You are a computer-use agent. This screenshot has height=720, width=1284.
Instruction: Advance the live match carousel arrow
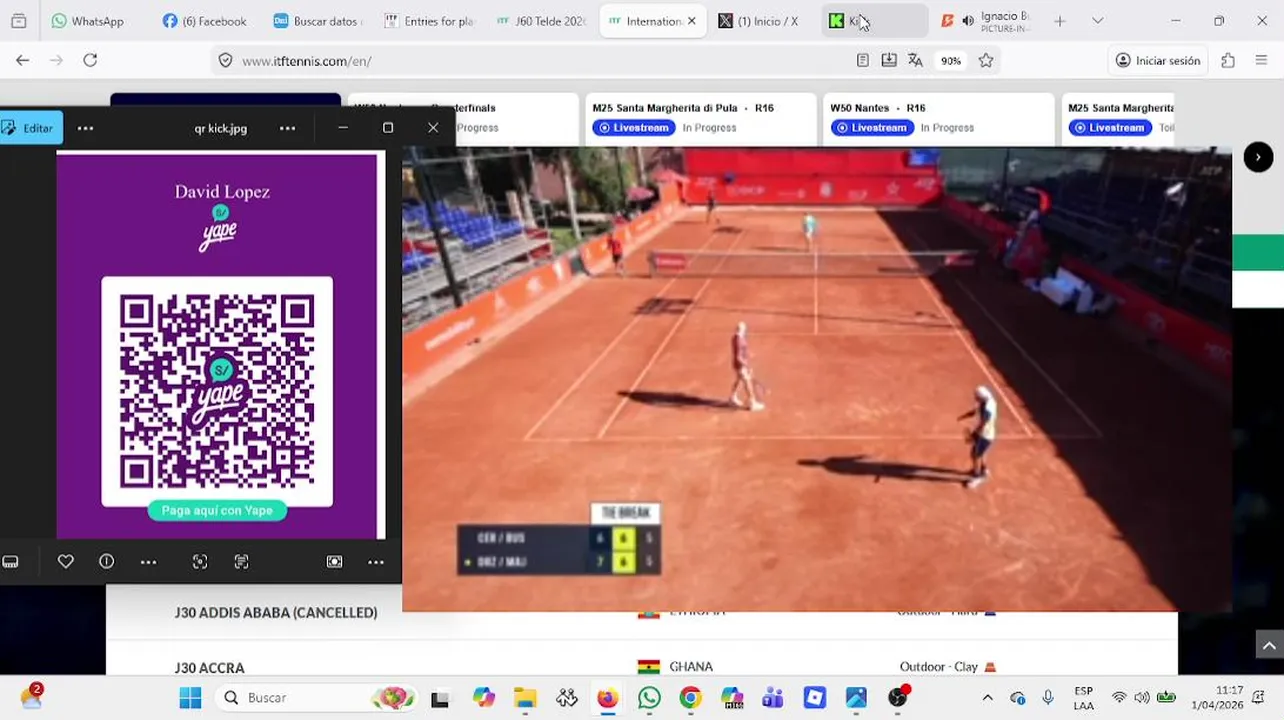[x=1258, y=157]
